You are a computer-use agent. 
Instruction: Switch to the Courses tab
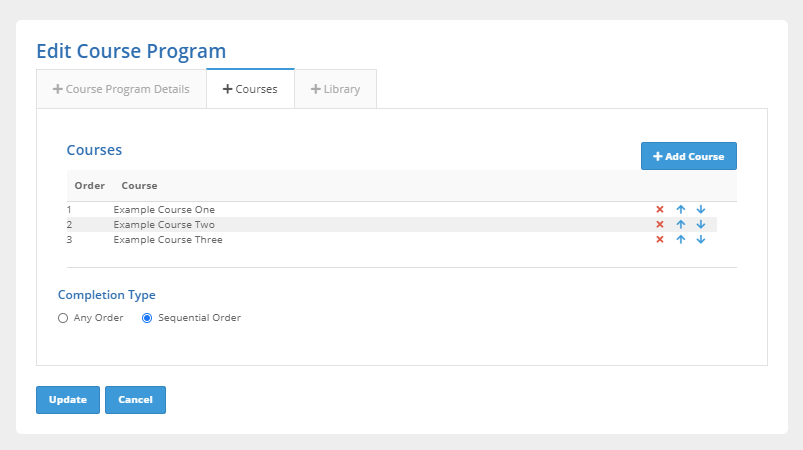[x=250, y=89]
